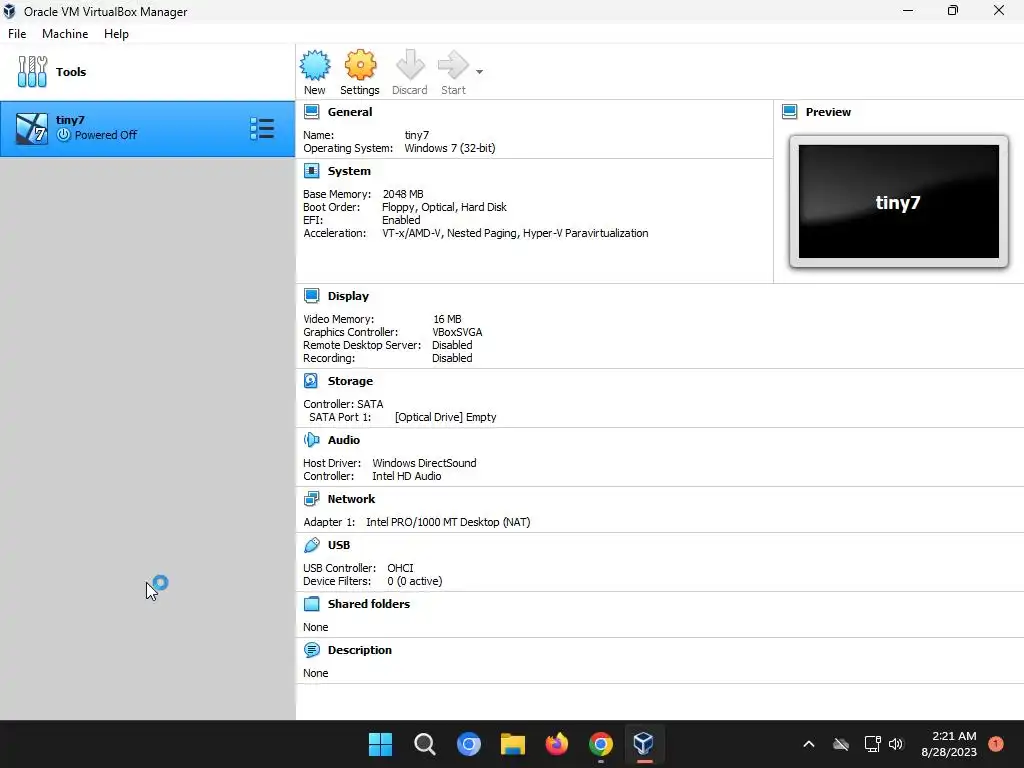Click the Preview panel monitor icon
The height and width of the screenshot is (768, 1024).
click(x=790, y=112)
